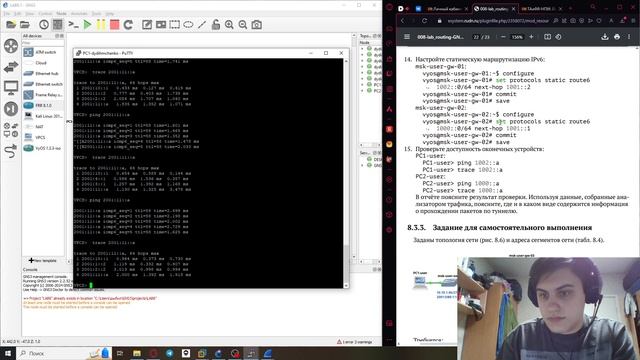The image size is (640, 360).
Task: Open Telegram from Windows taskbar
Action: pyautogui.click(x=169, y=353)
